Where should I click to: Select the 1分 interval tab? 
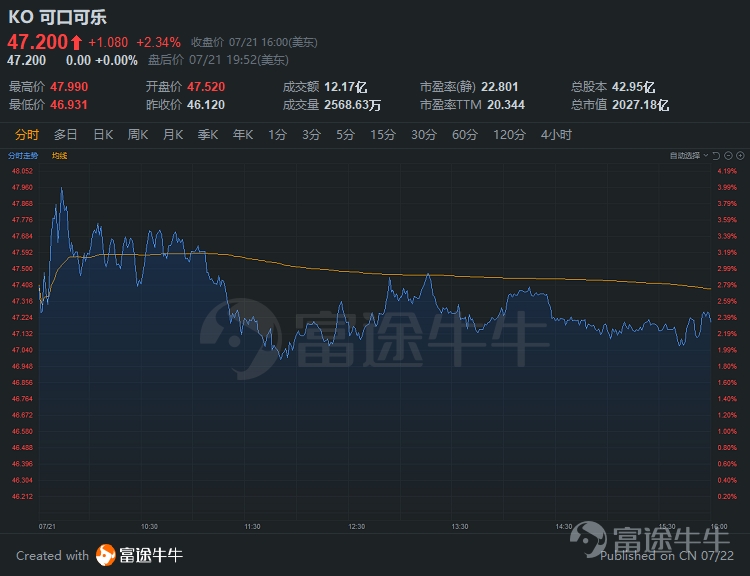277,135
